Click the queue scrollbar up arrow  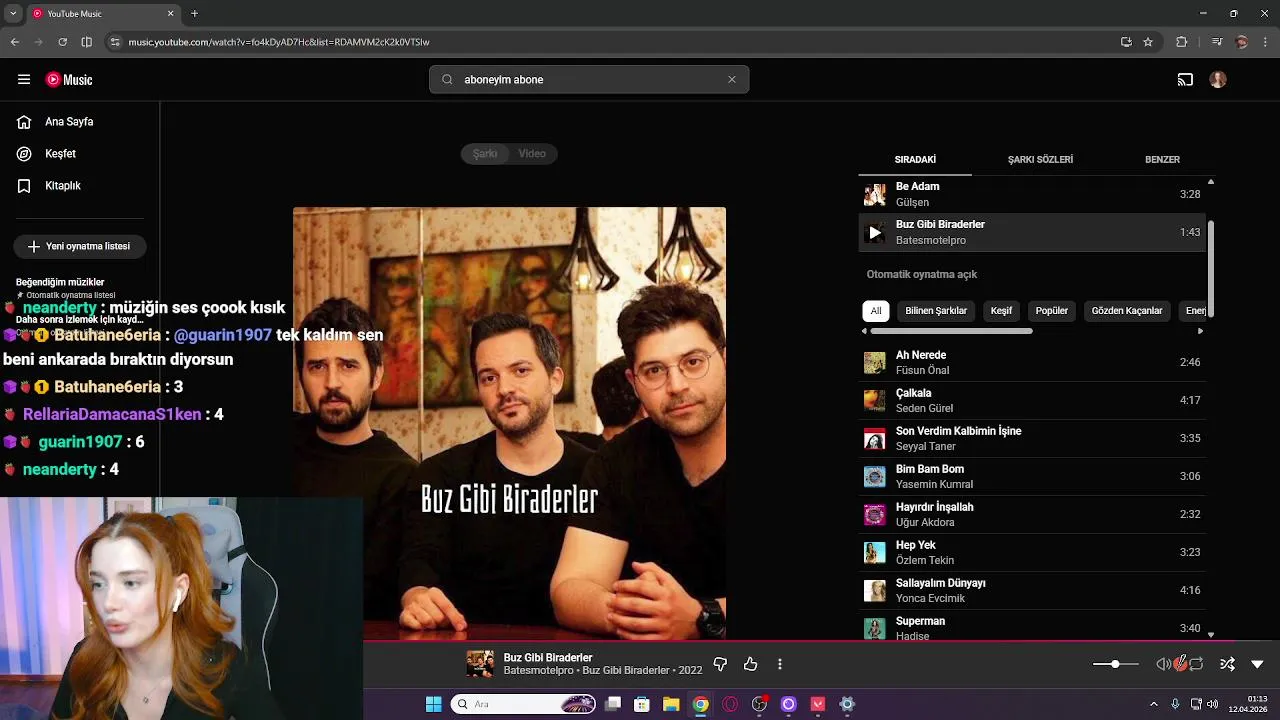1211,182
